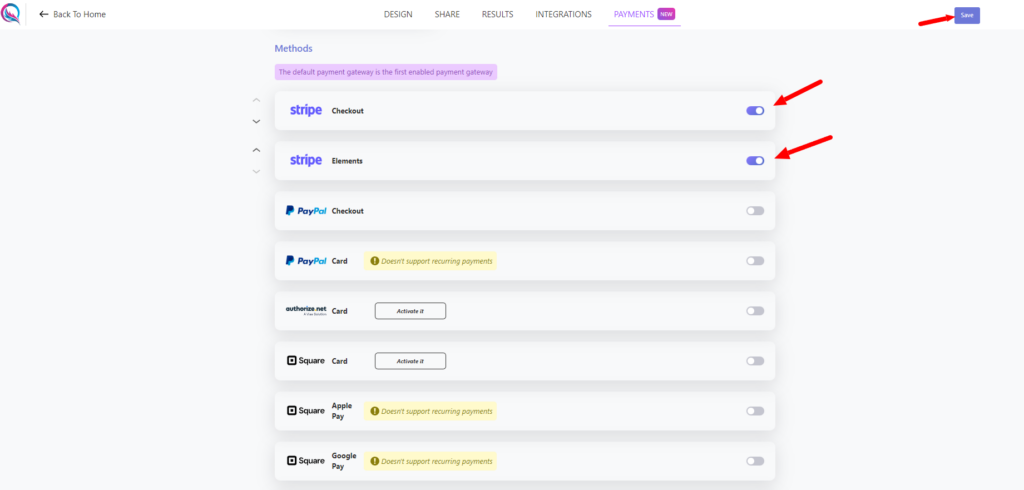Click the authorize.net logo
The width and height of the screenshot is (1024, 490).
pyautogui.click(x=306, y=310)
